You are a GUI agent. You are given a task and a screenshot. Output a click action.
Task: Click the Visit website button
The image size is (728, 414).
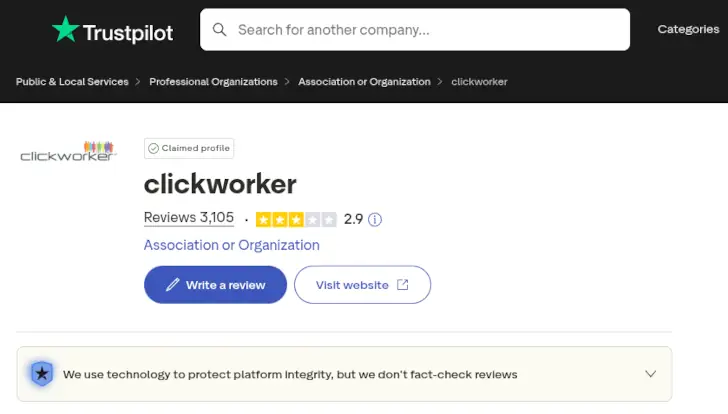pos(362,285)
